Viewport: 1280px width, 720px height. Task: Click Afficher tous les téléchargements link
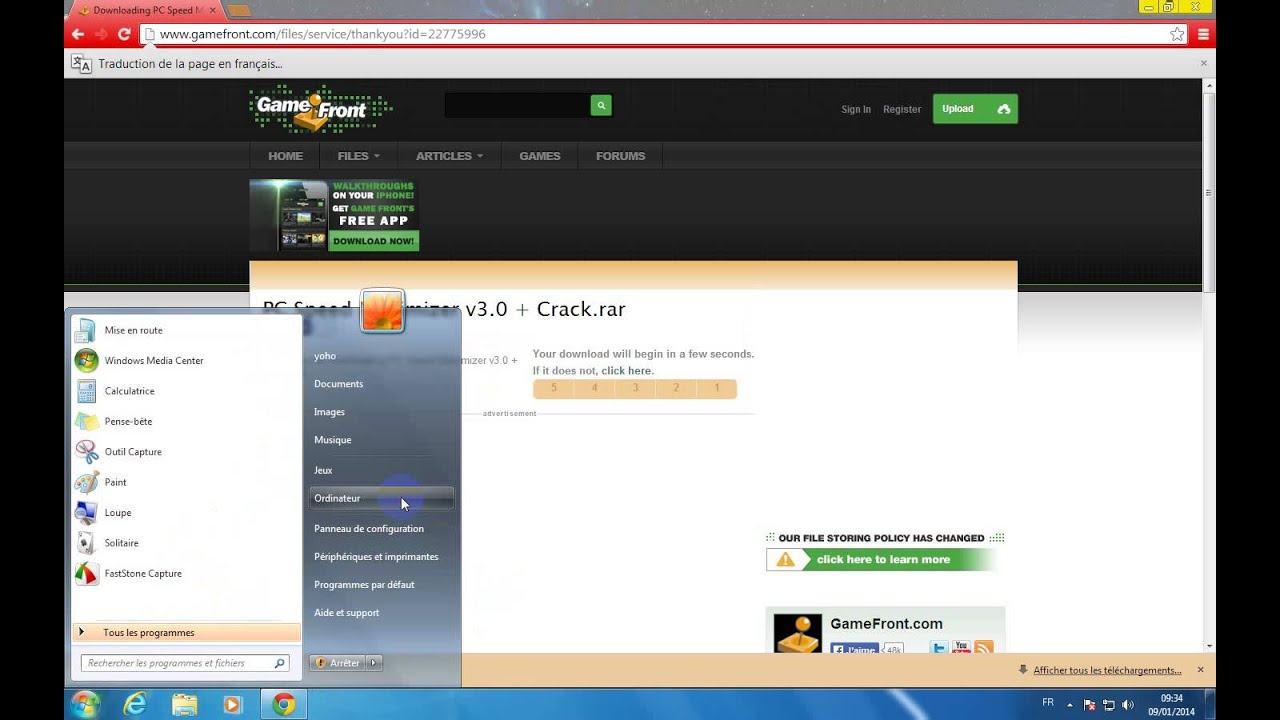(1107, 670)
